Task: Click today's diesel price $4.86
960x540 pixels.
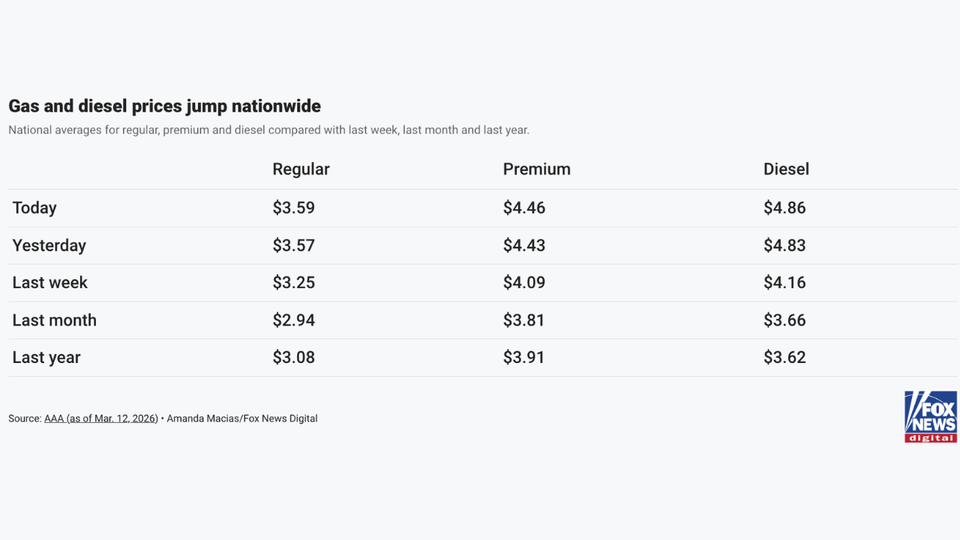Action: click(x=784, y=208)
